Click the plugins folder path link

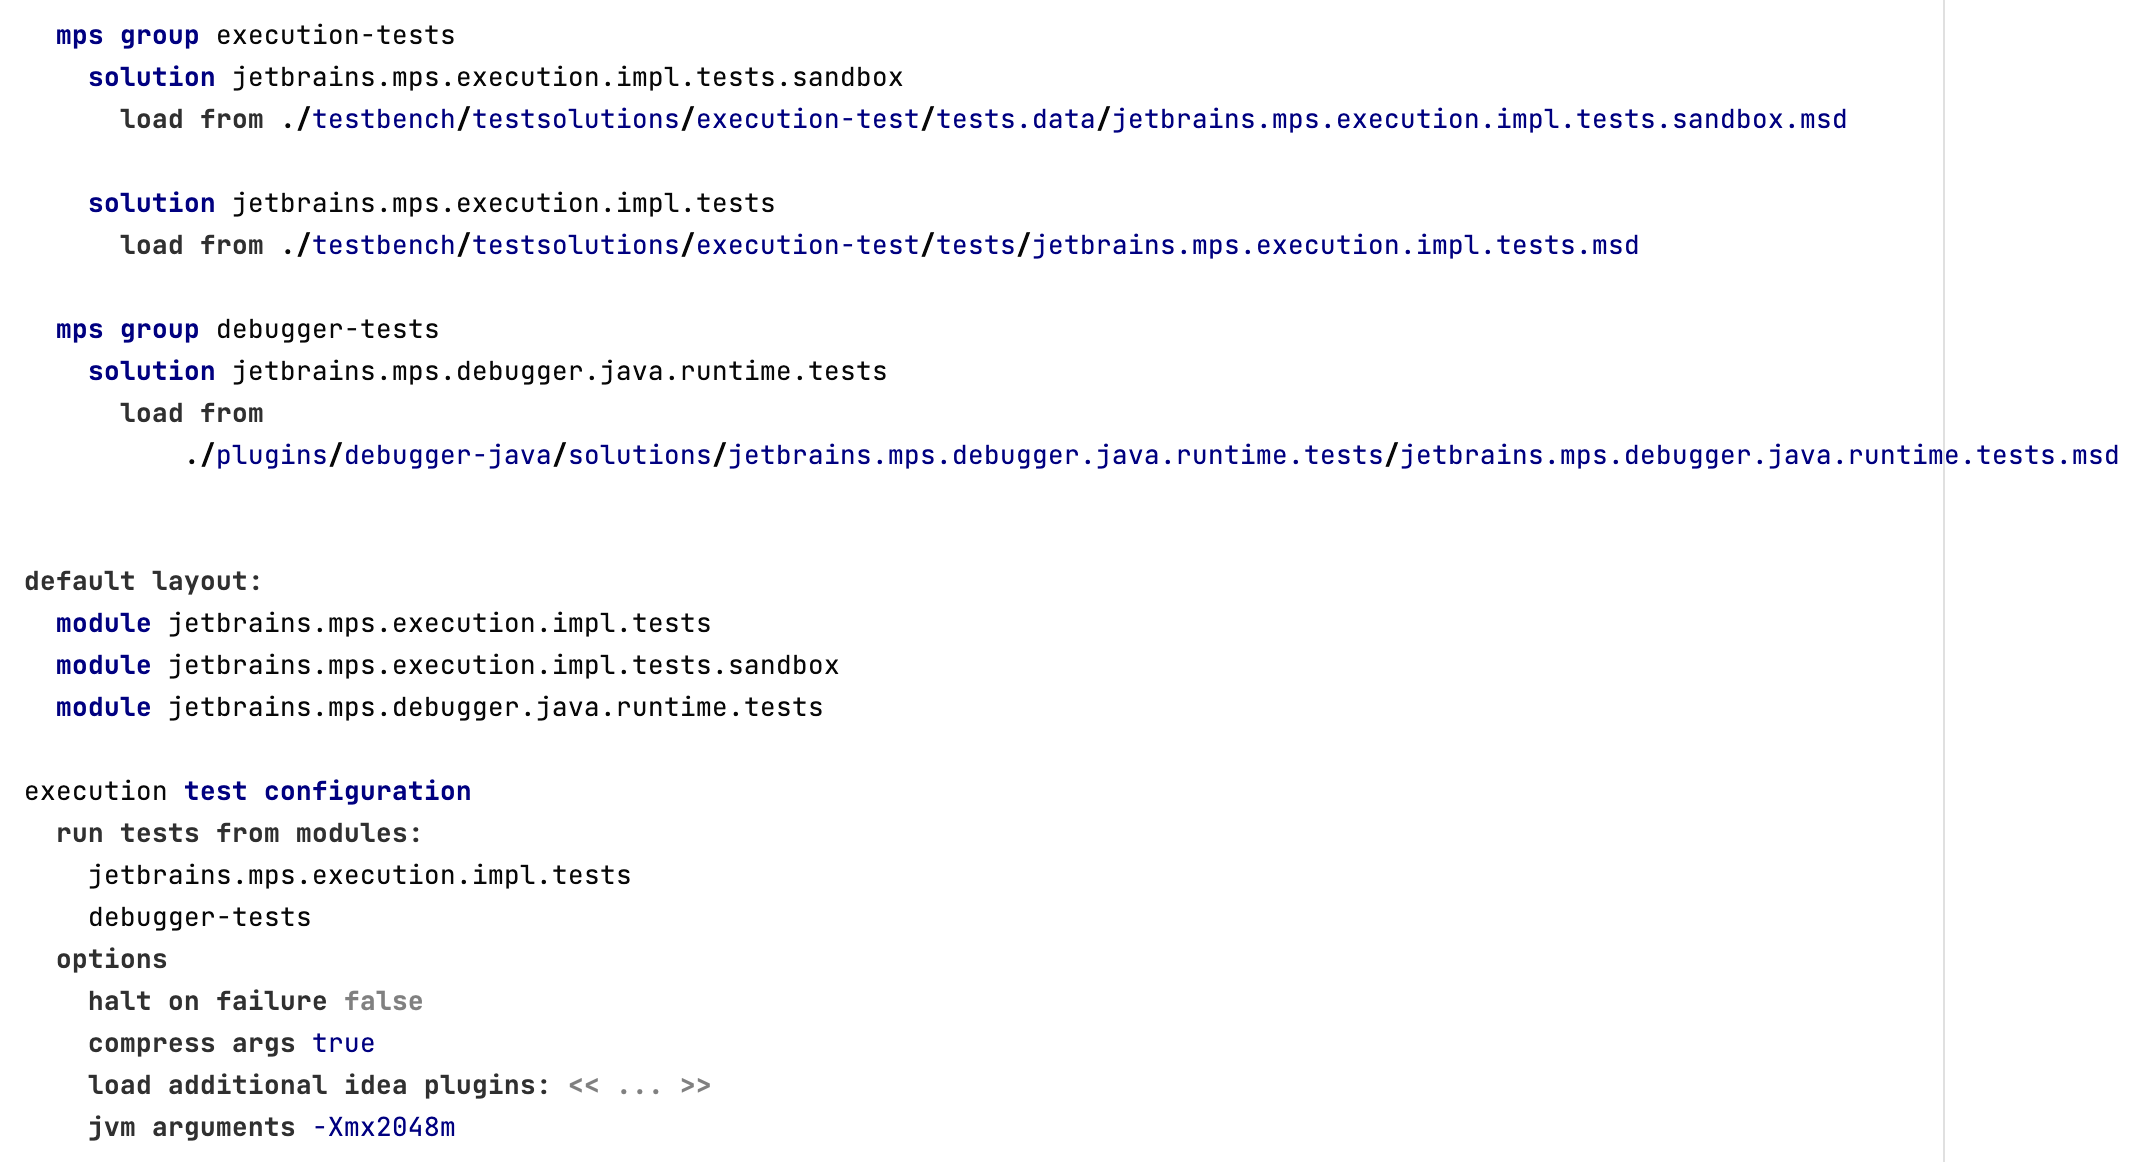tap(272, 456)
